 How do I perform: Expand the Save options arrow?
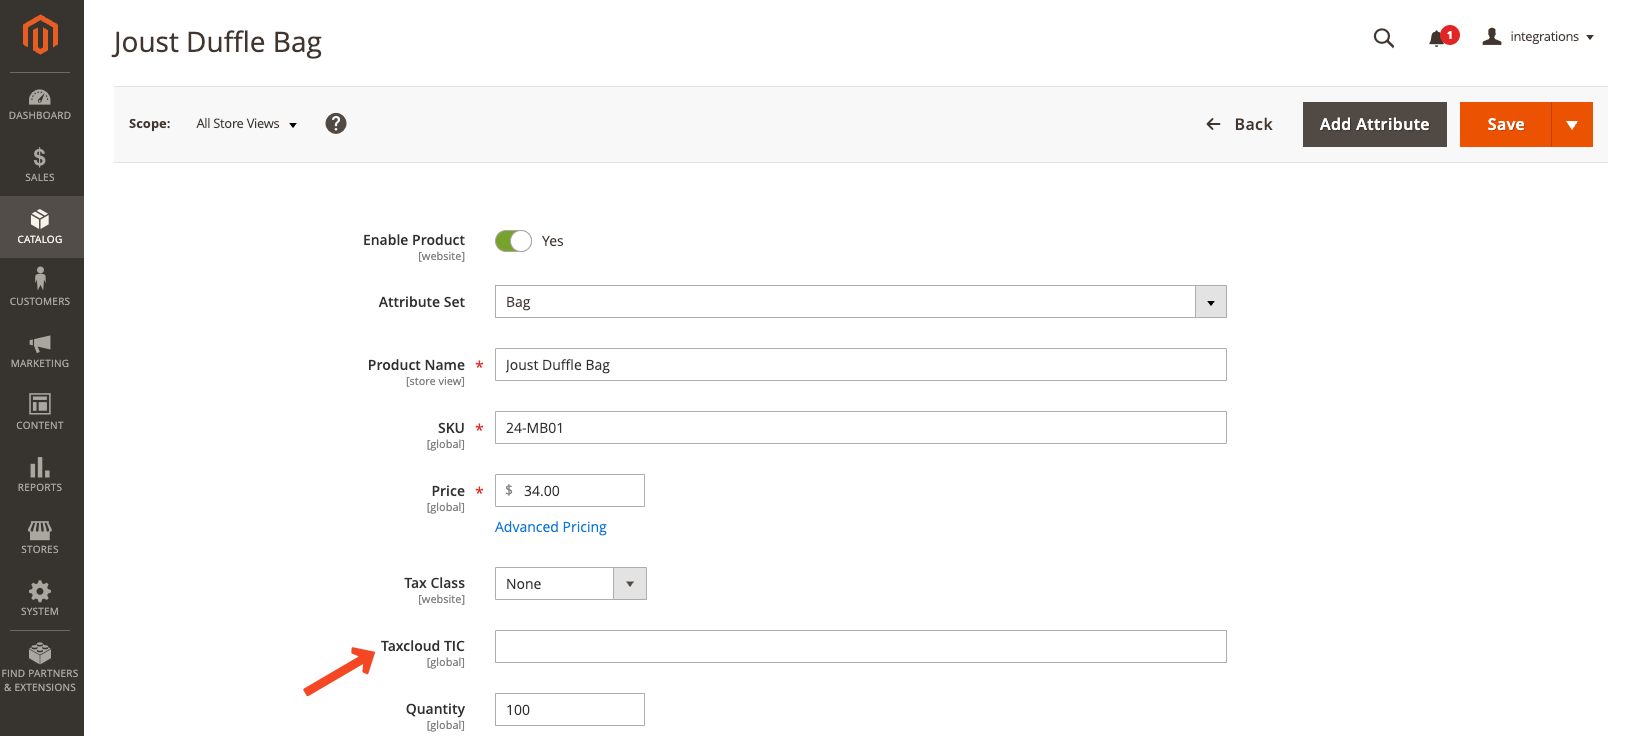1572,125
